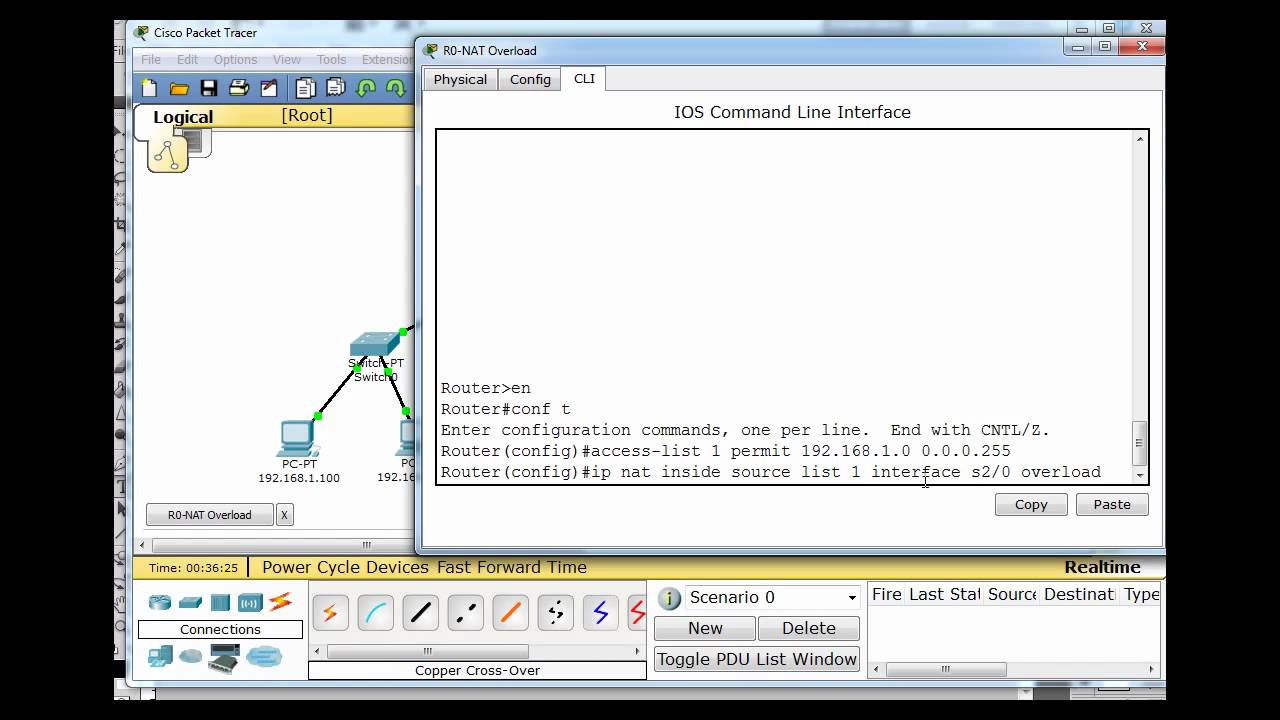Click the Destination column header

[x=1079, y=594]
